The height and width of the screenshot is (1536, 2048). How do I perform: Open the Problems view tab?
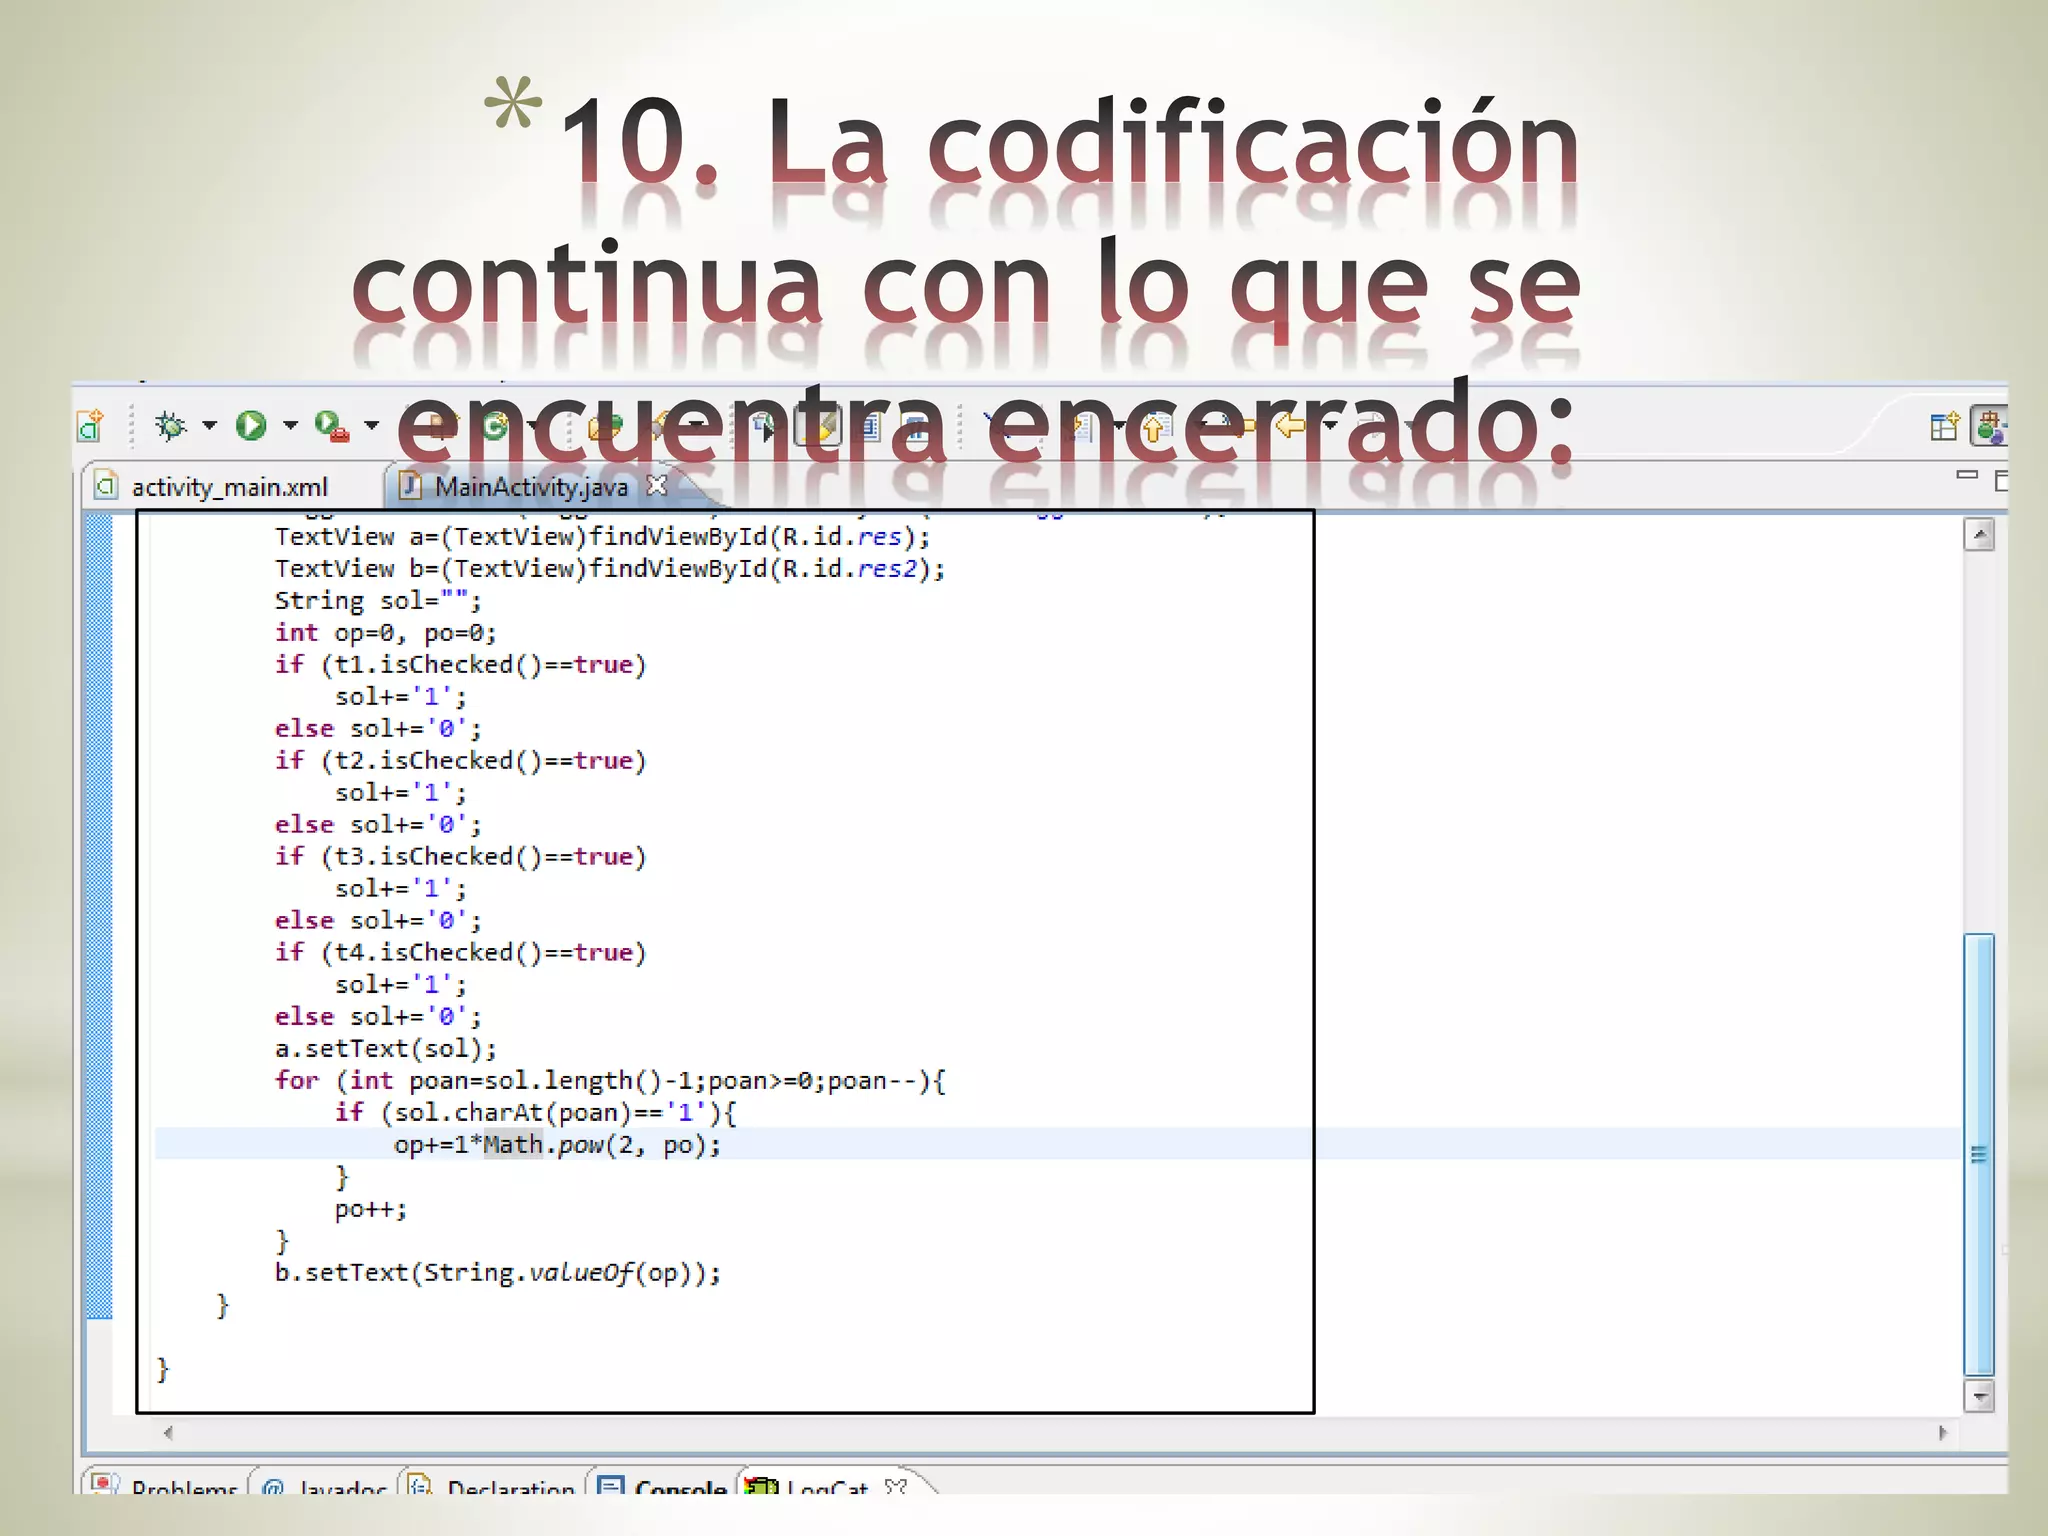(x=183, y=1488)
